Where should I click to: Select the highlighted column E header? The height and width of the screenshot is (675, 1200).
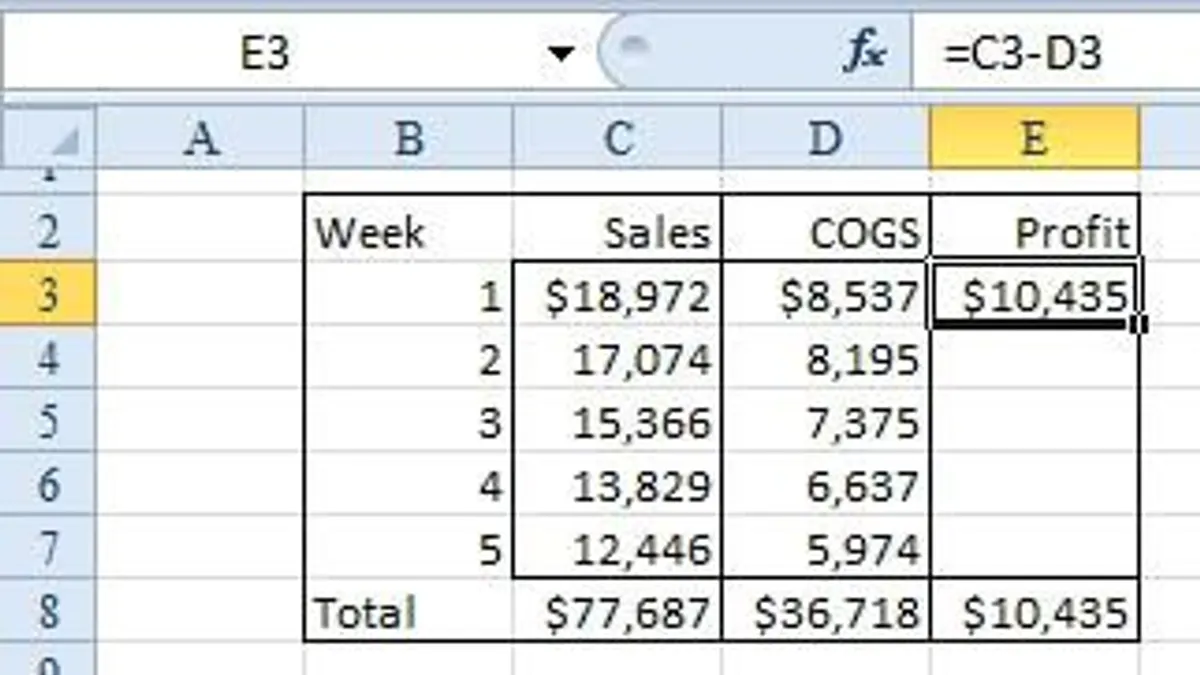pos(1033,139)
